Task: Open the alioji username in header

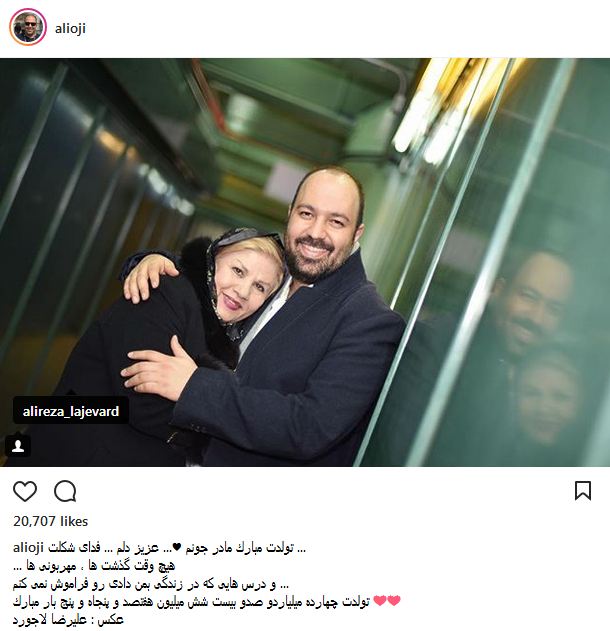Action: pos(70,28)
